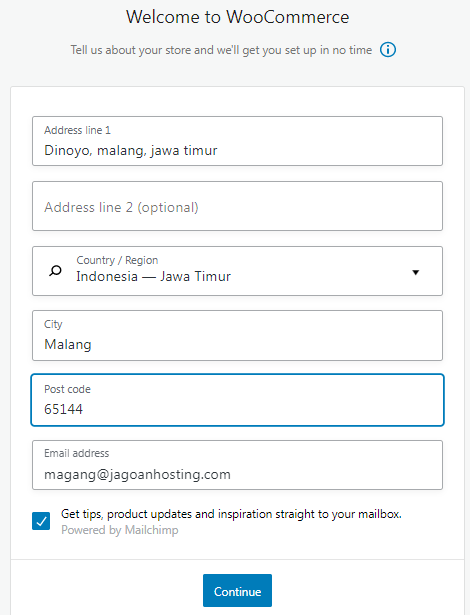
Task: Focus the Address line 1 field
Action: pos(237,141)
